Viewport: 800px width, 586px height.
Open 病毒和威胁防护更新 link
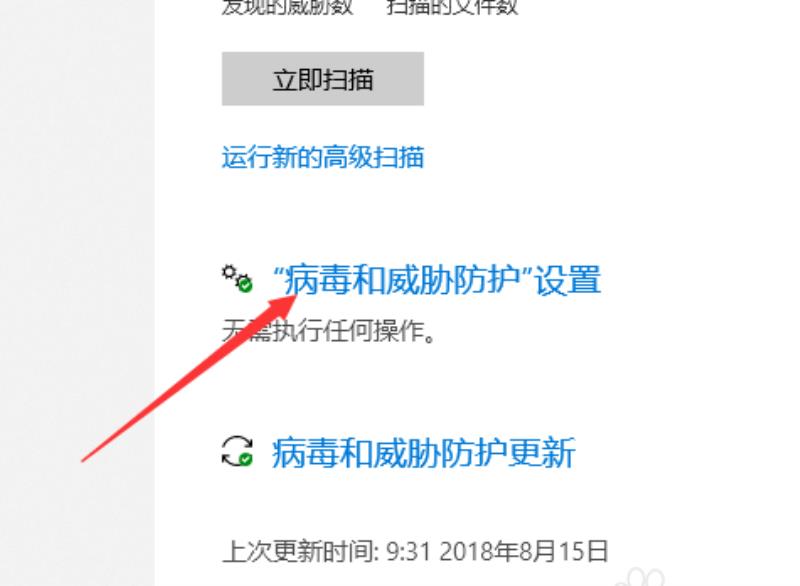[x=424, y=453]
